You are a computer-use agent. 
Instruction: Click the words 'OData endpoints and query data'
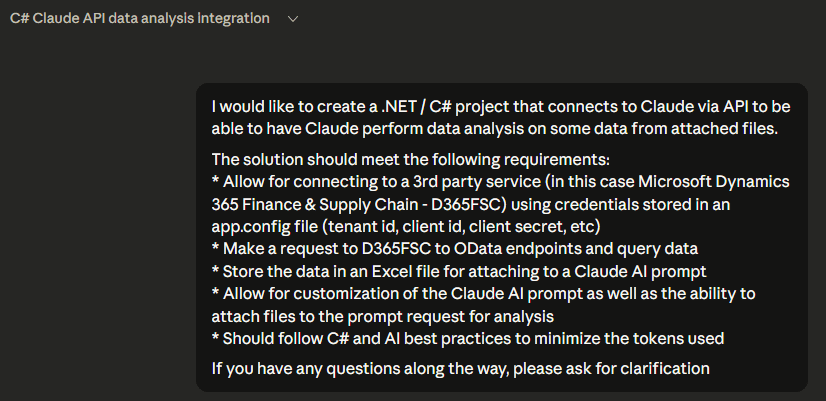point(585,249)
